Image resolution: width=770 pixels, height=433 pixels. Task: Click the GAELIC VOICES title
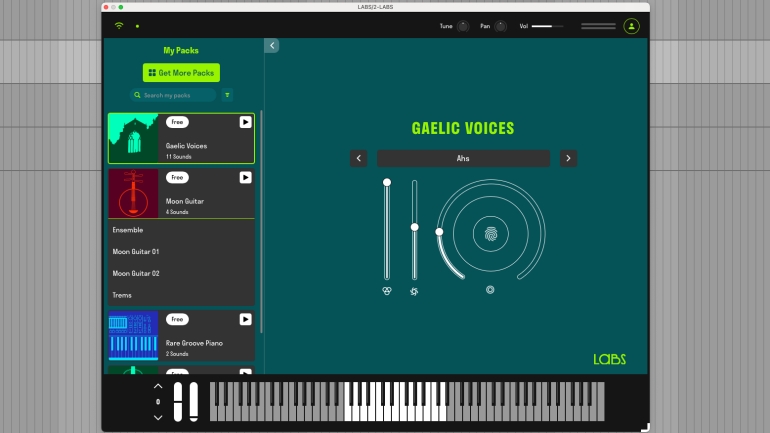463,128
